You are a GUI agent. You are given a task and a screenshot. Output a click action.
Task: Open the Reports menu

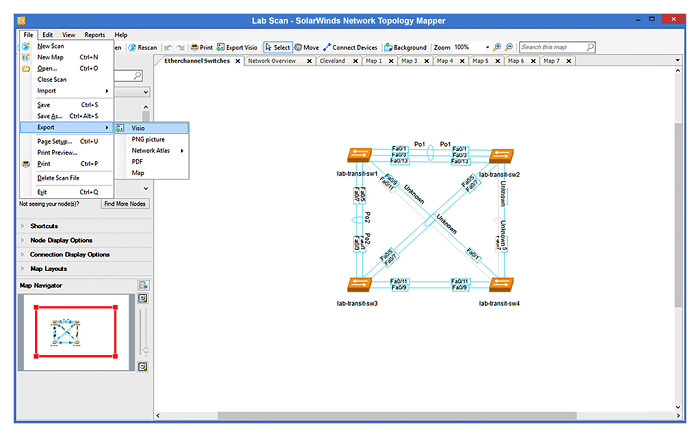pos(95,35)
